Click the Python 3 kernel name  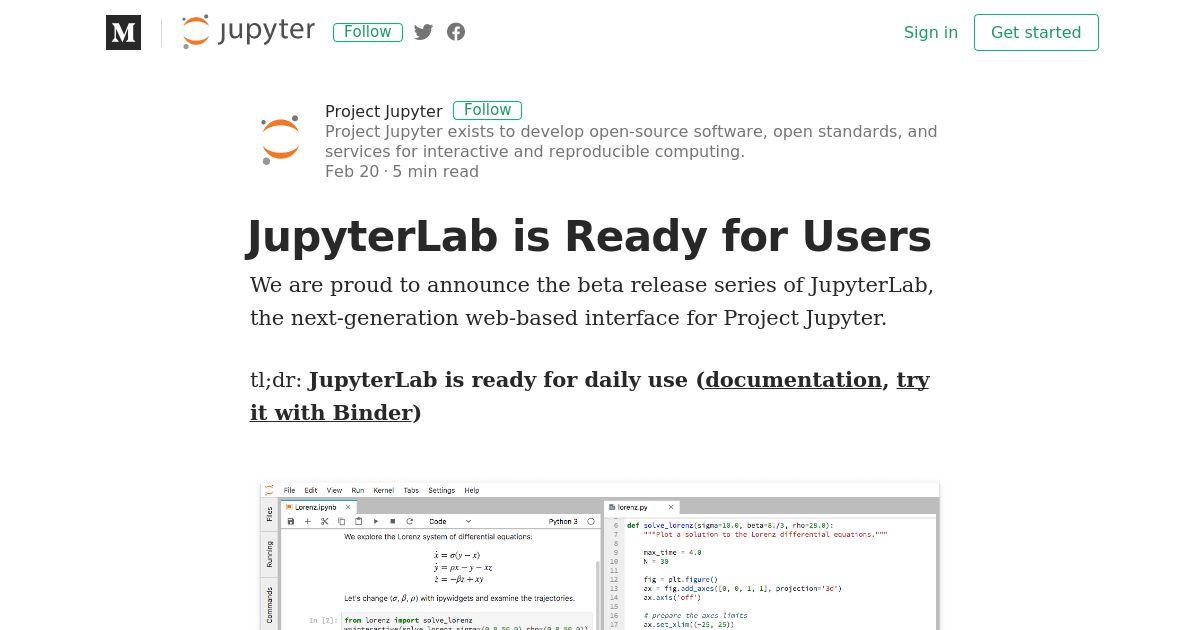tap(563, 521)
